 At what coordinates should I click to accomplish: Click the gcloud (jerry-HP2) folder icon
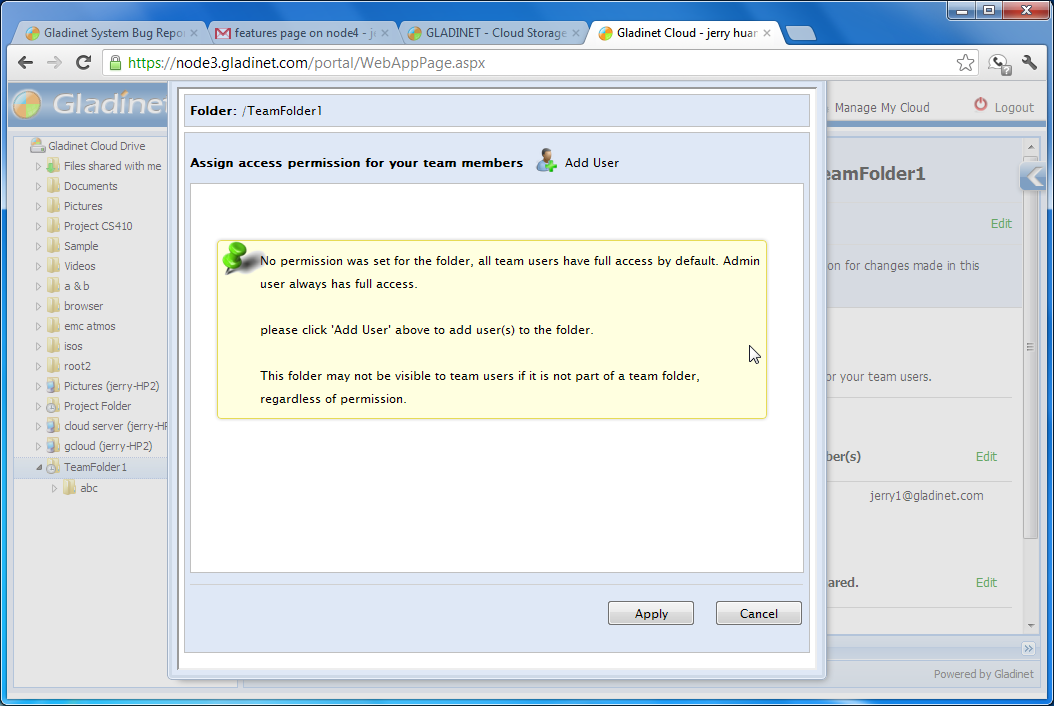click(x=53, y=446)
